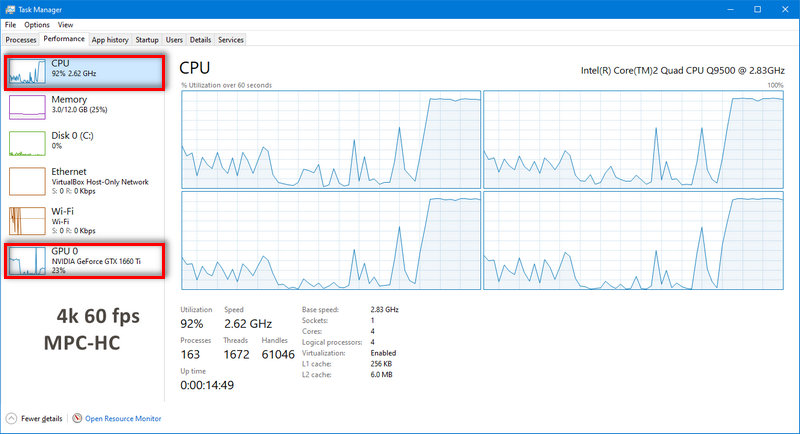This screenshot has height=434, width=800.
Task: Go to the Users tab
Action: pos(174,40)
